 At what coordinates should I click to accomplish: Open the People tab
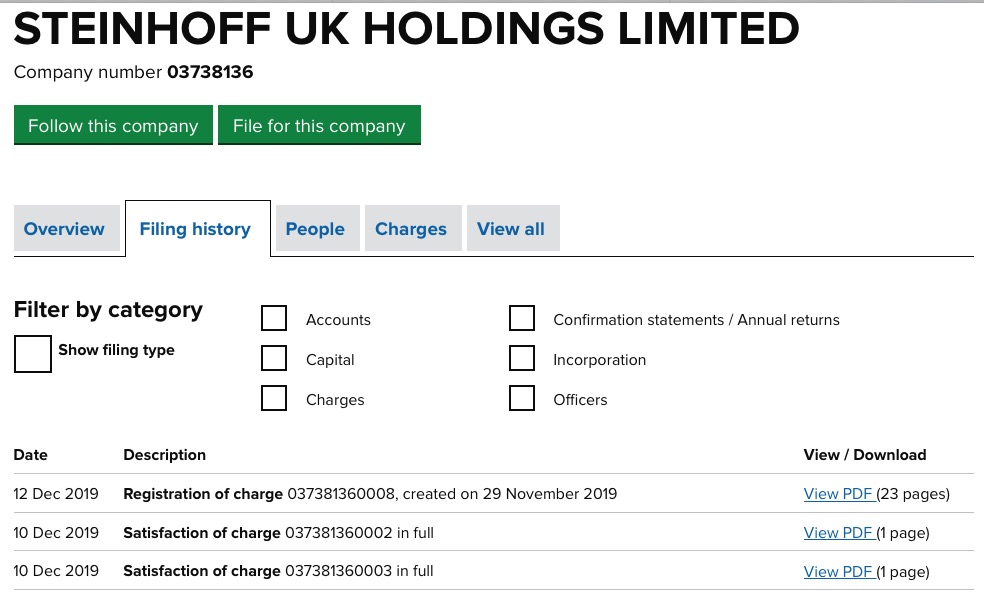pyautogui.click(x=315, y=228)
